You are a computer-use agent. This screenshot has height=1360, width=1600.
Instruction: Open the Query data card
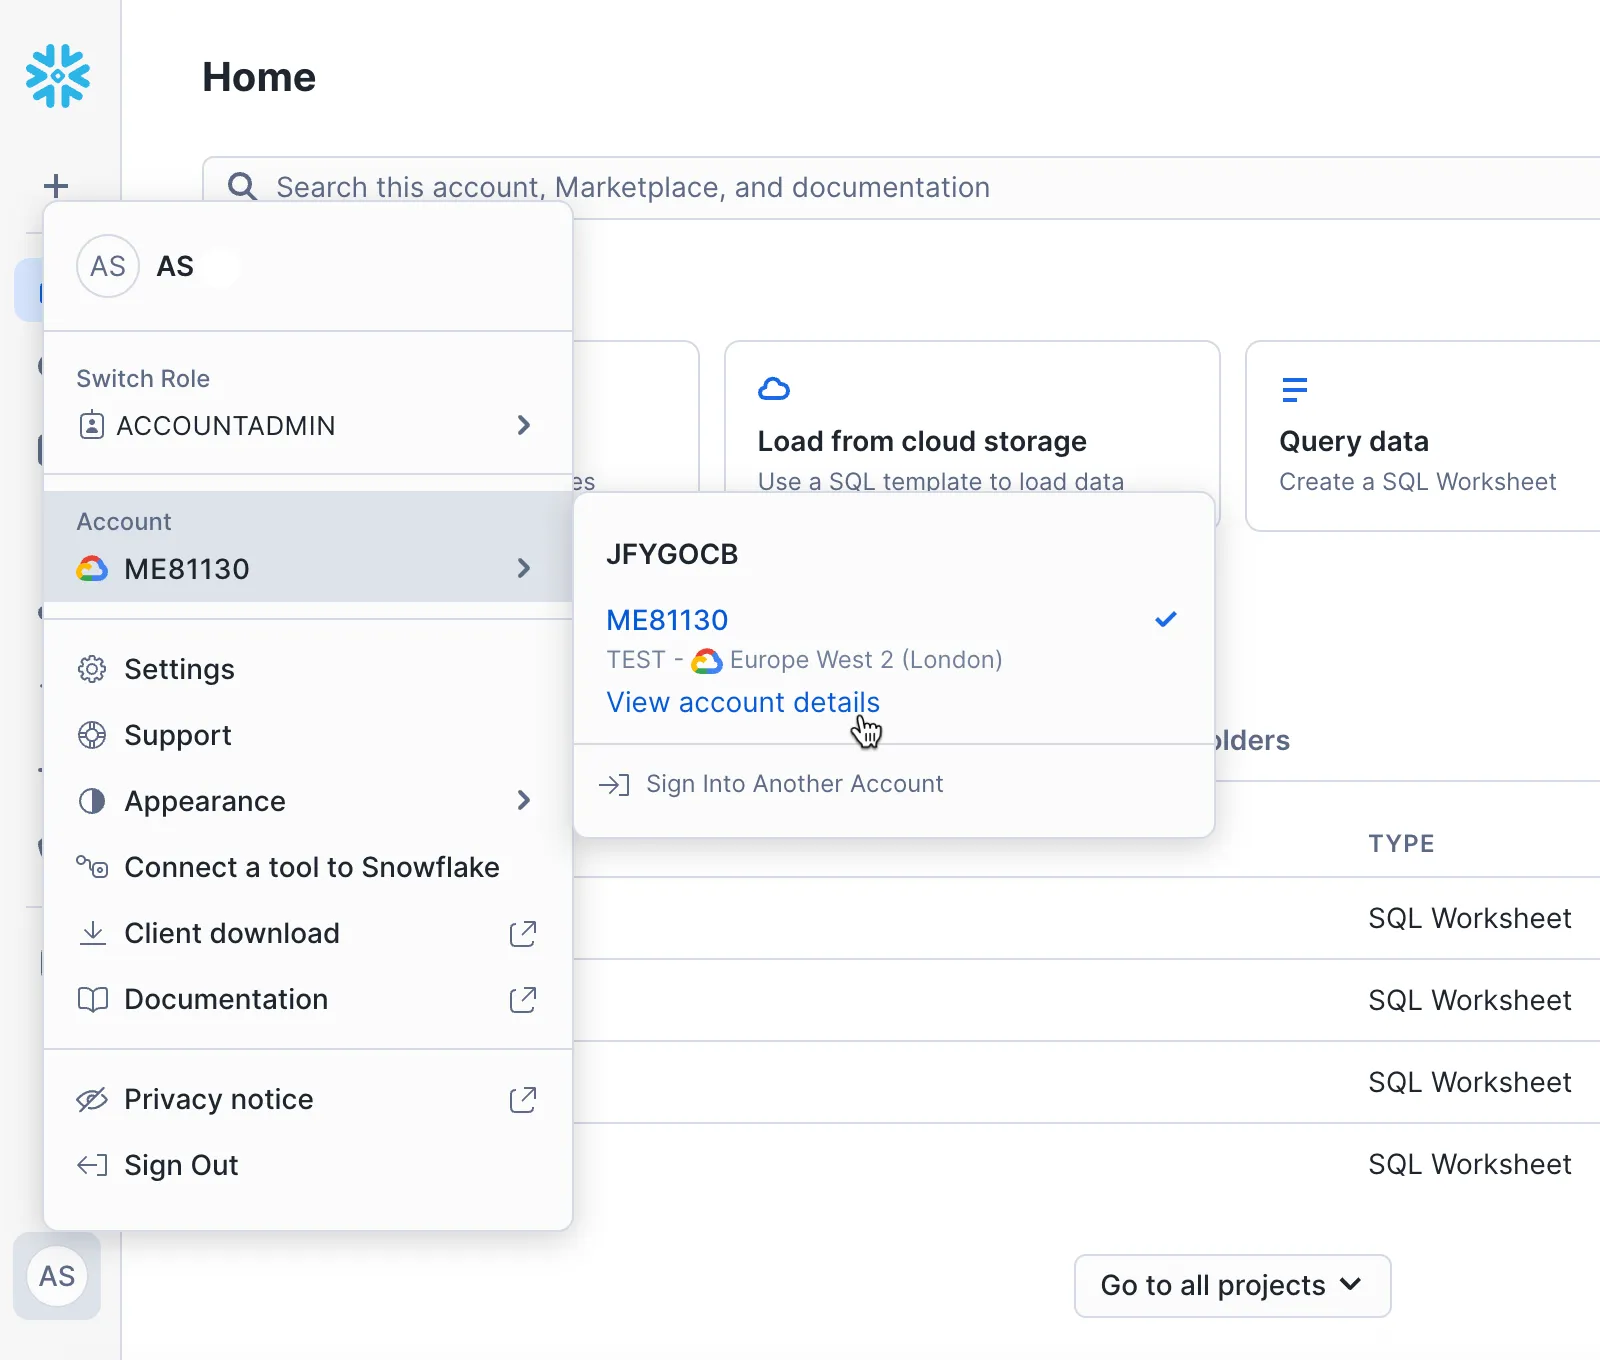1422,436
